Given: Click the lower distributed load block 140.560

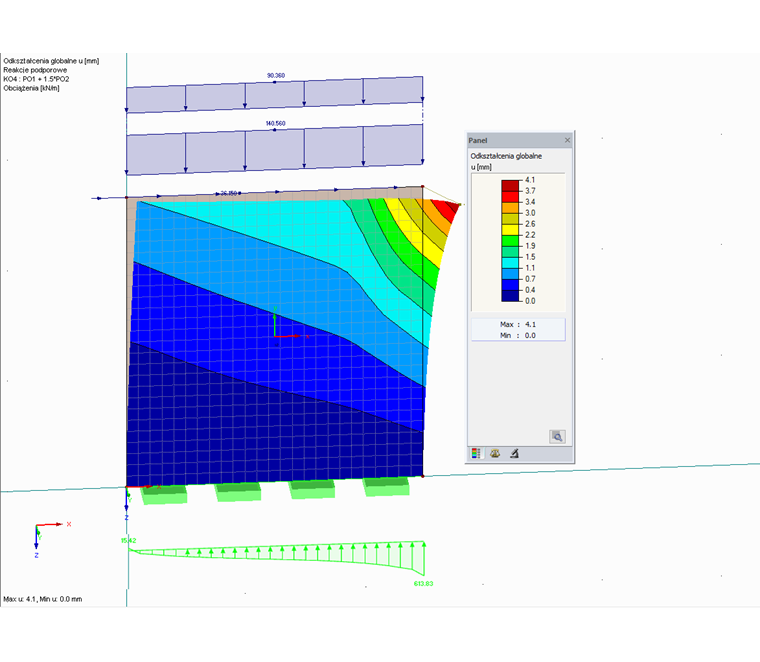Looking at the screenshot, I should (x=274, y=149).
